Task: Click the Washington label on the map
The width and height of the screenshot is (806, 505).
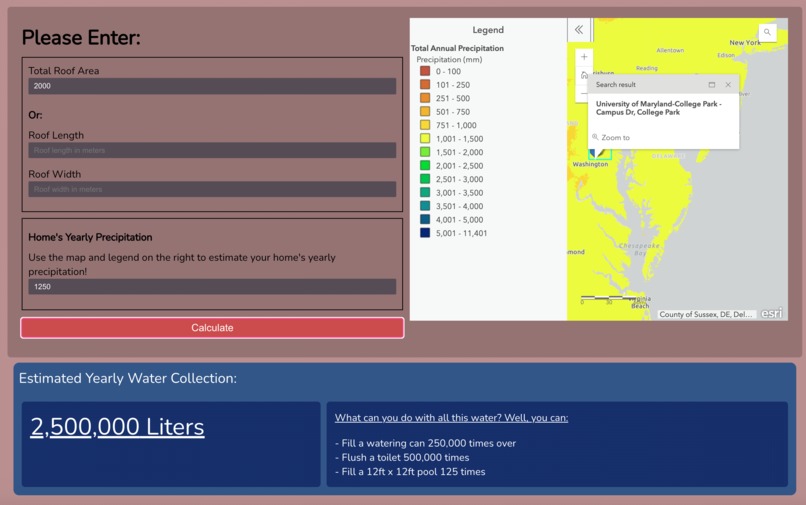Action: [590, 164]
